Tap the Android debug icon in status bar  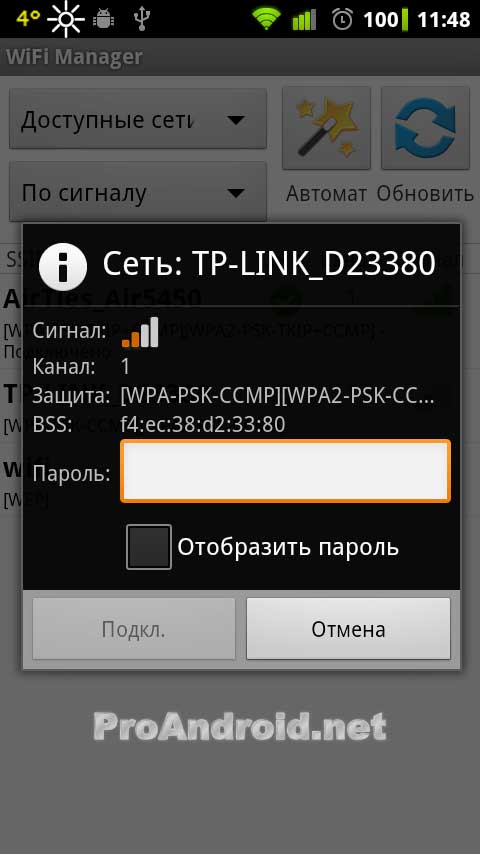[x=104, y=19]
